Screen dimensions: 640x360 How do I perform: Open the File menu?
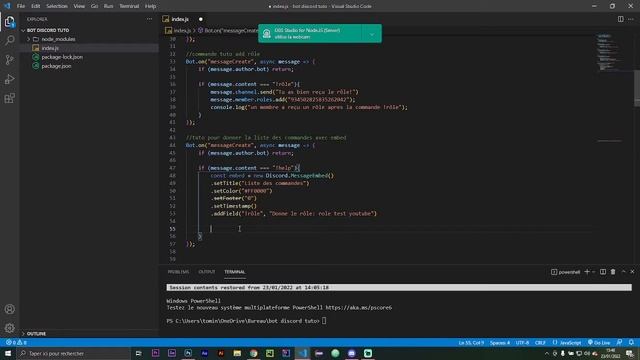point(21,6)
